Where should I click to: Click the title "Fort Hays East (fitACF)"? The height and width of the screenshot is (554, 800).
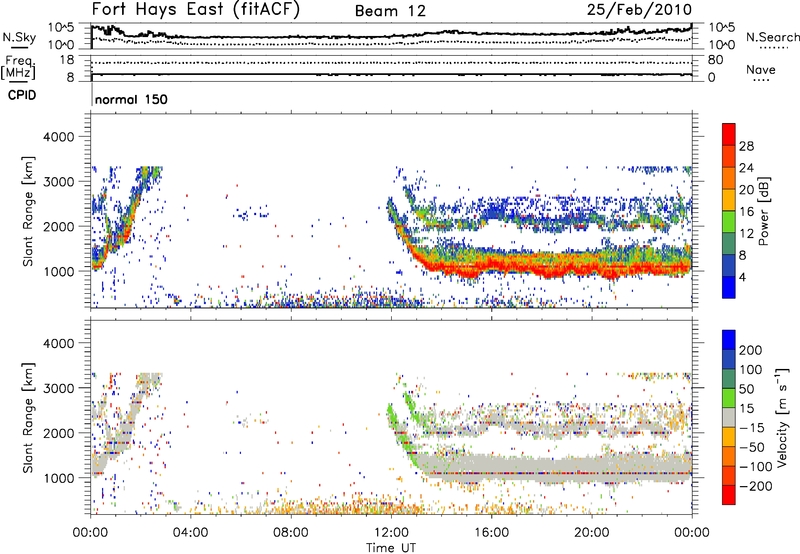click(x=195, y=9)
